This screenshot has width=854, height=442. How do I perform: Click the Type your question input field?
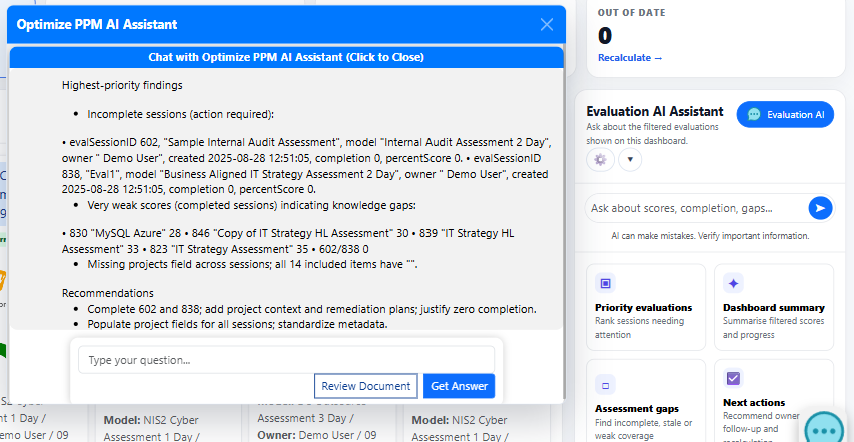point(286,360)
